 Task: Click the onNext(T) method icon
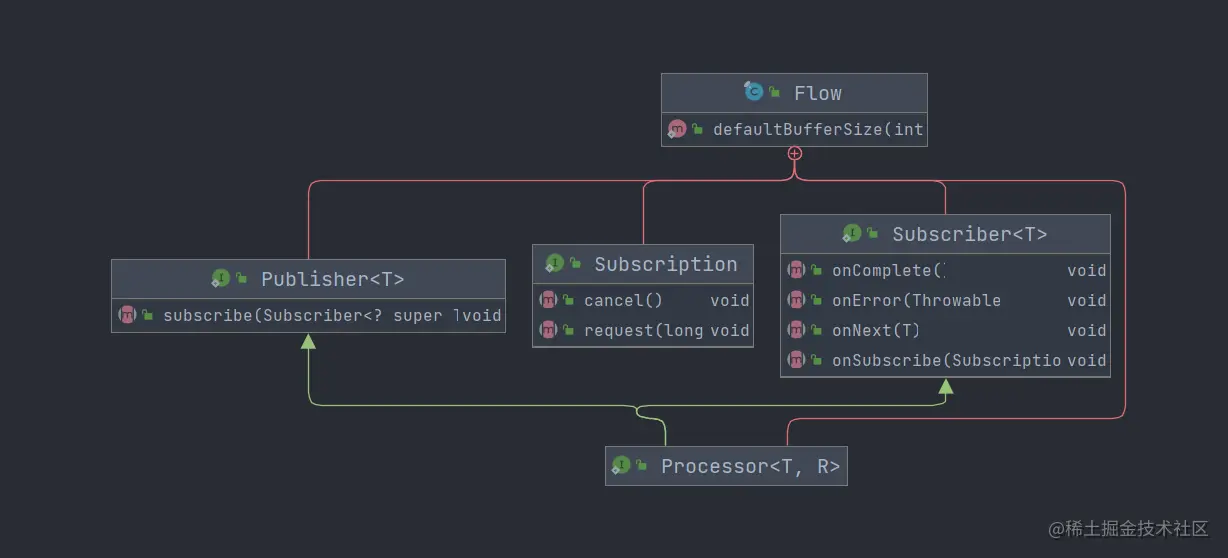[x=796, y=330]
